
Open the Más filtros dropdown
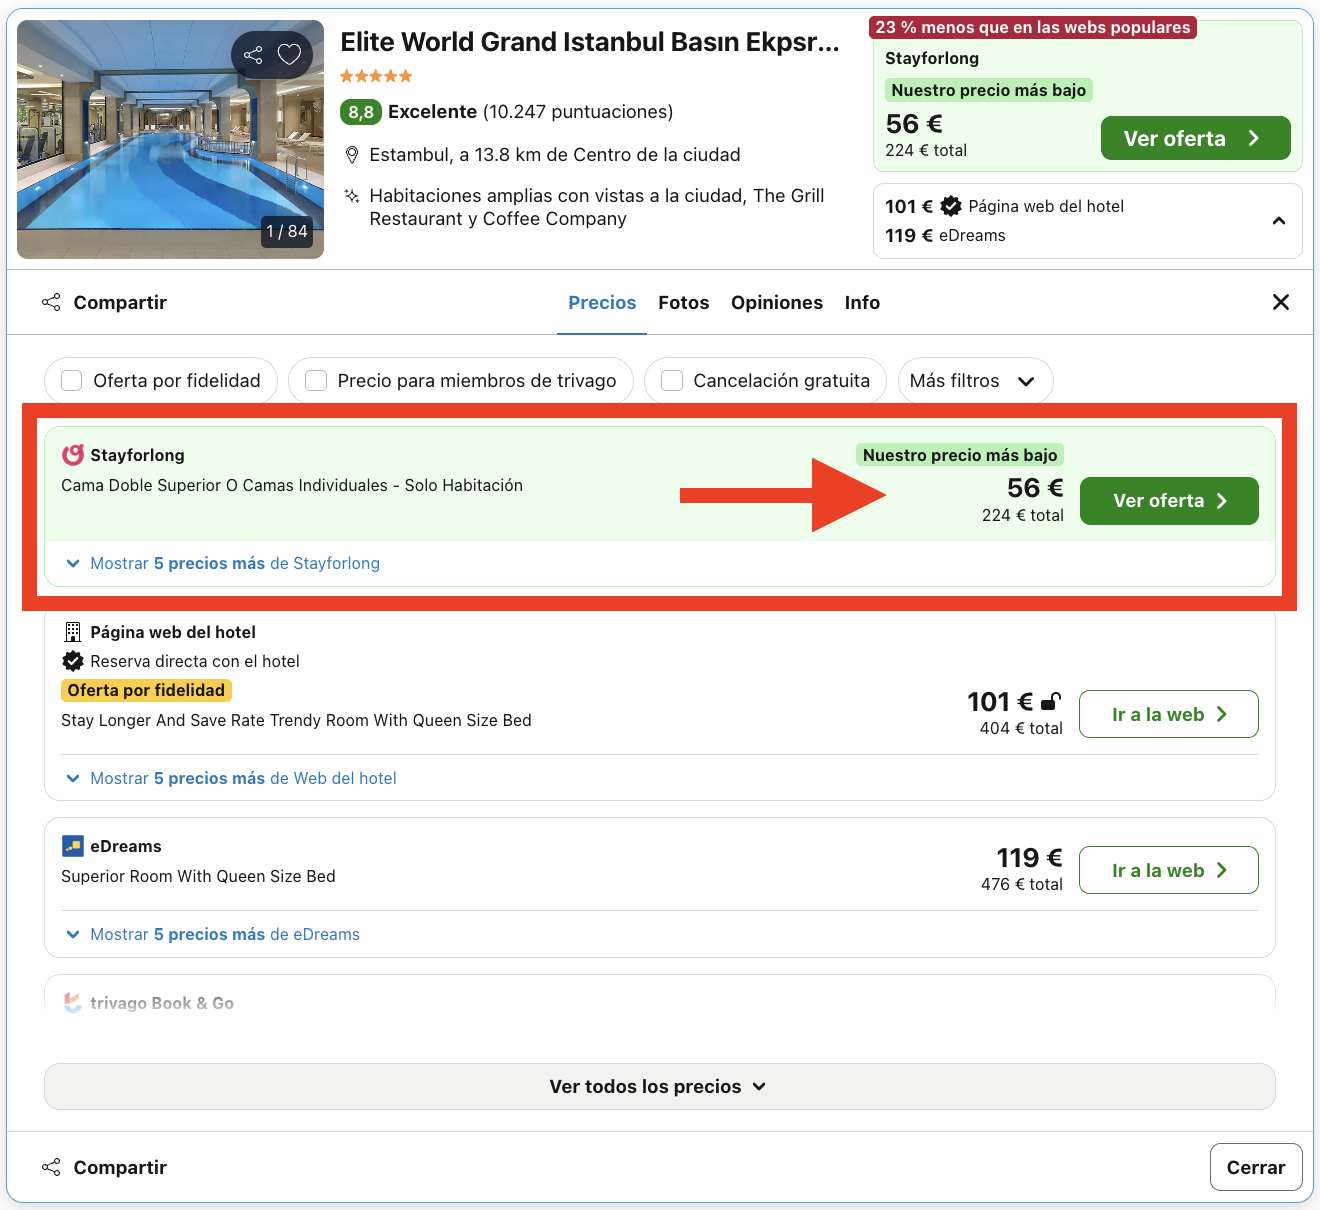[x=975, y=380]
